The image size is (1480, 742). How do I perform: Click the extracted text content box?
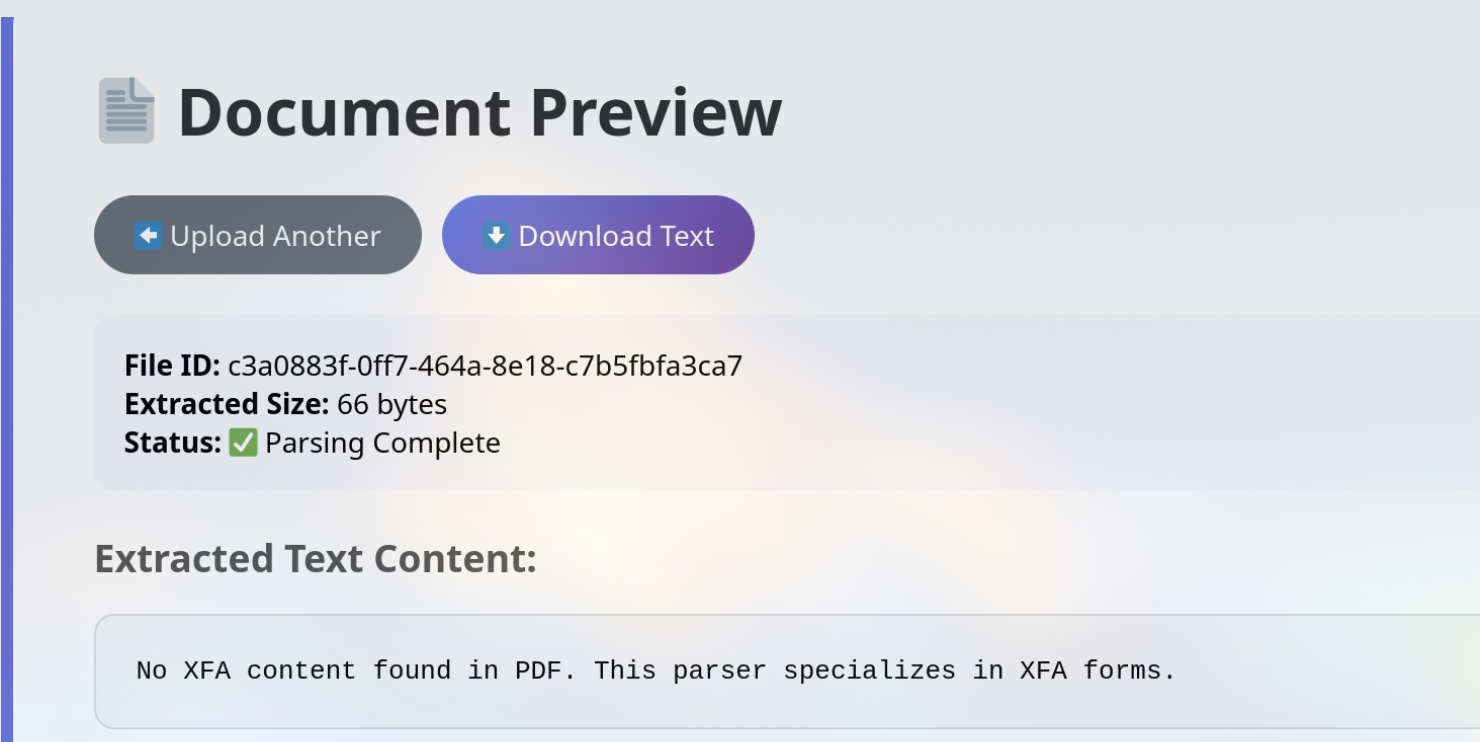(x=787, y=671)
